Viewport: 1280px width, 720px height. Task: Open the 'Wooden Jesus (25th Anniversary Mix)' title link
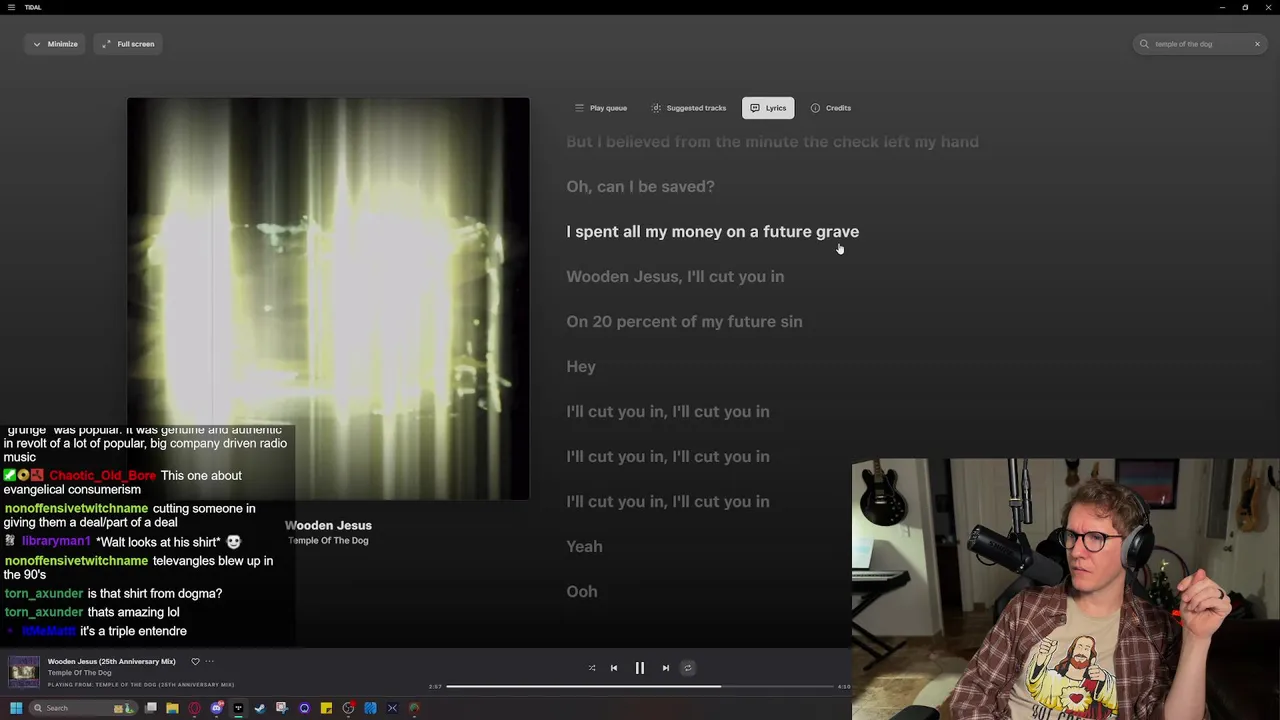[x=111, y=661]
